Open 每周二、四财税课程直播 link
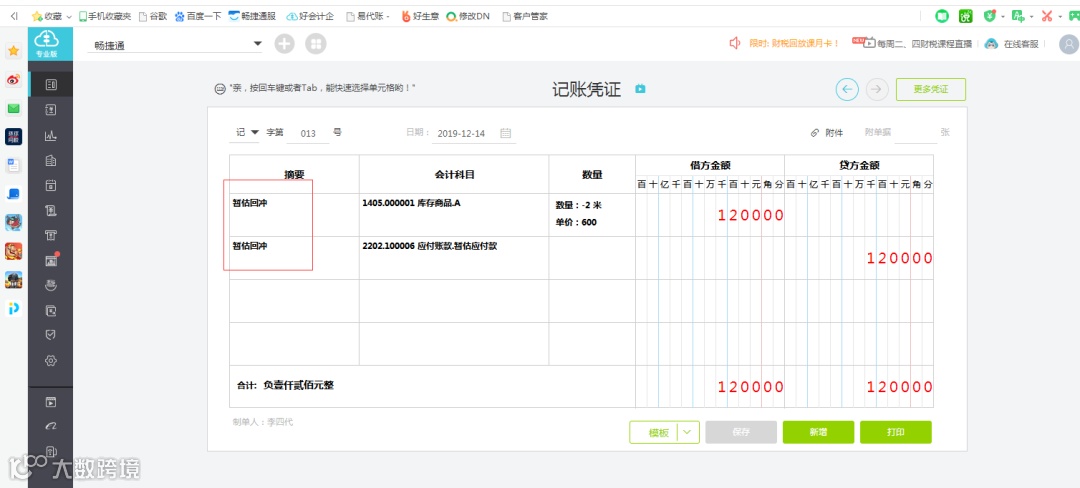The width and height of the screenshot is (1080, 488). pos(924,43)
